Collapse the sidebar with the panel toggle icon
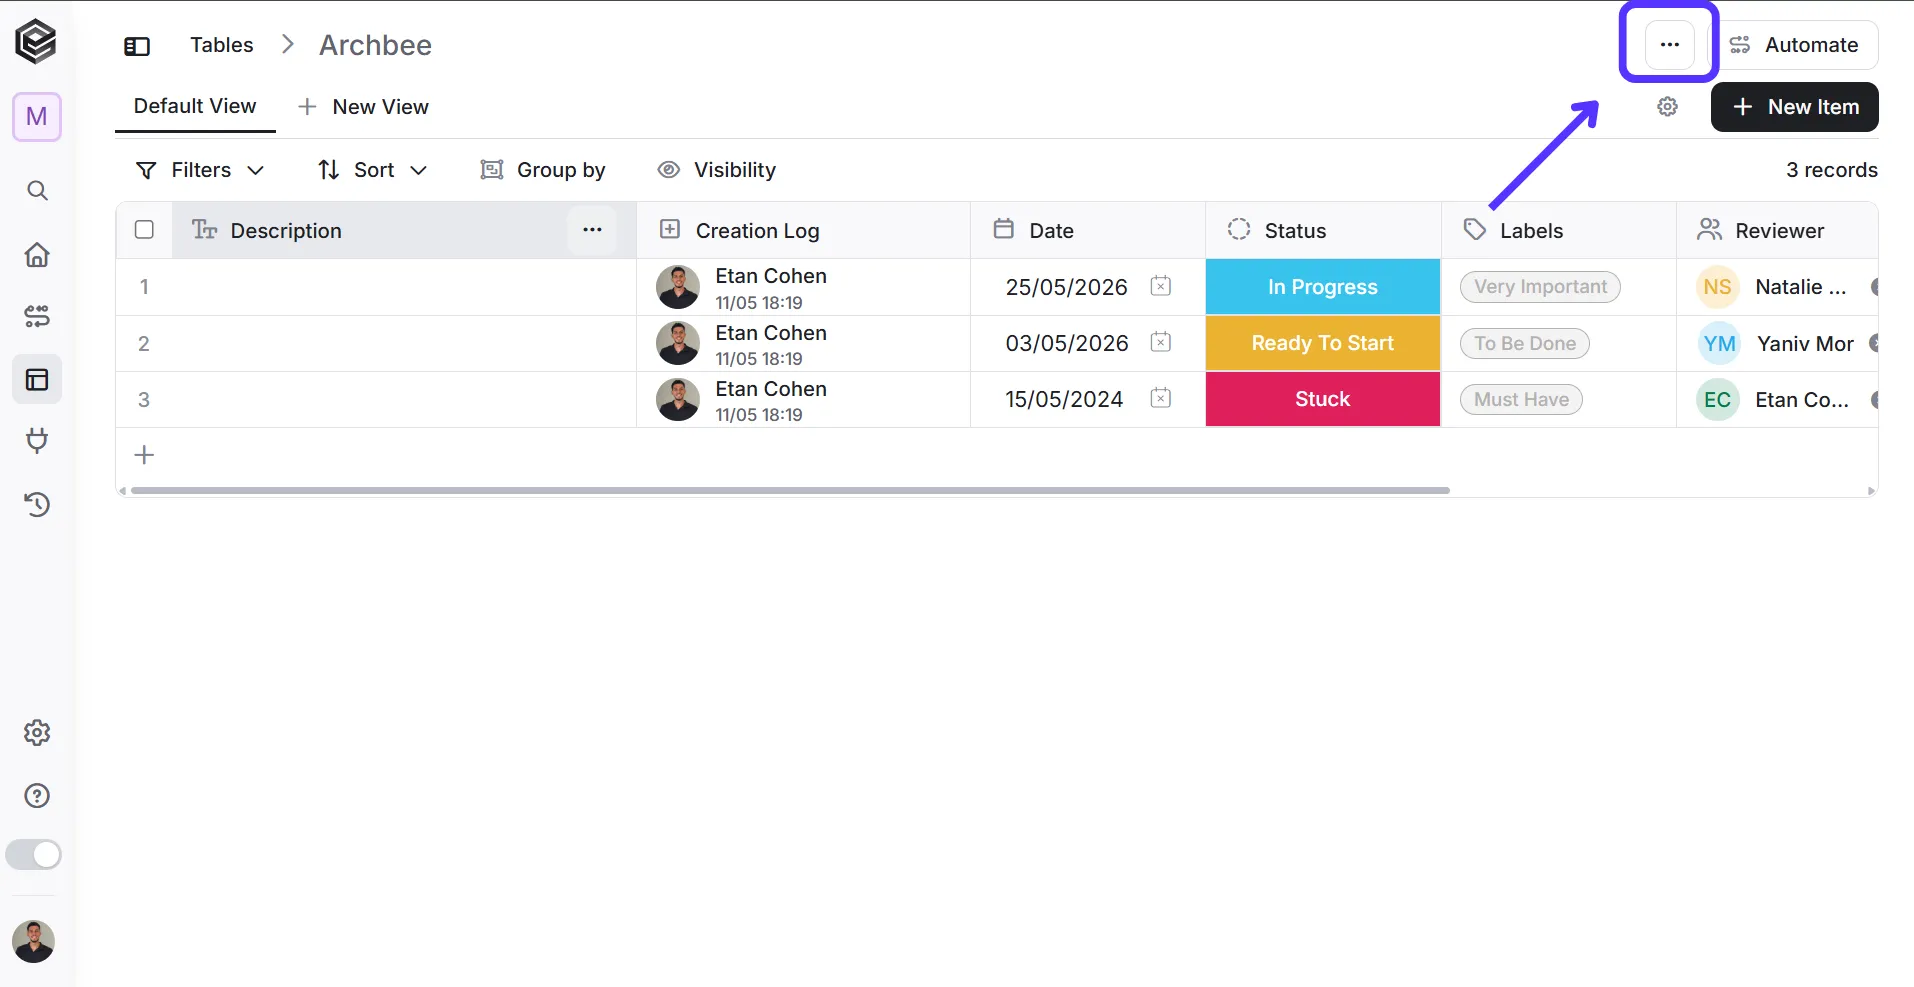Viewport: 1914px width, 987px height. click(x=137, y=46)
